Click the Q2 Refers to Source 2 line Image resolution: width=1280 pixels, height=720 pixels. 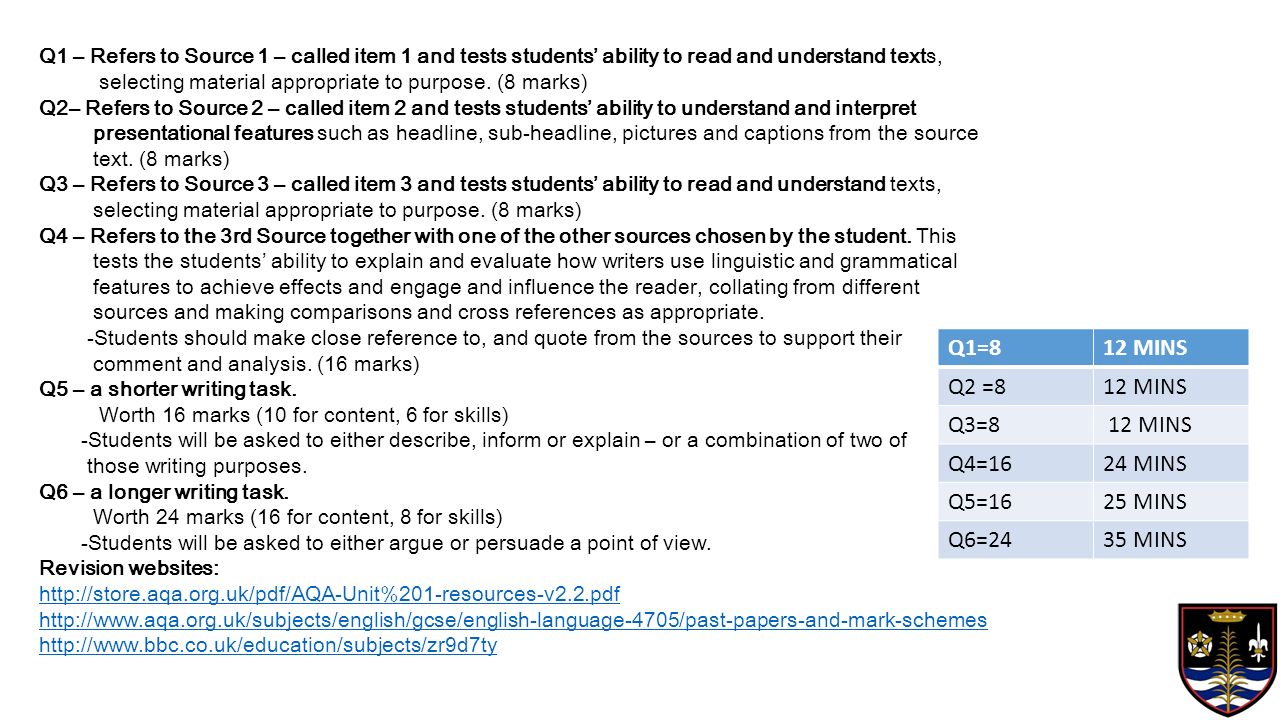[478, 108]
